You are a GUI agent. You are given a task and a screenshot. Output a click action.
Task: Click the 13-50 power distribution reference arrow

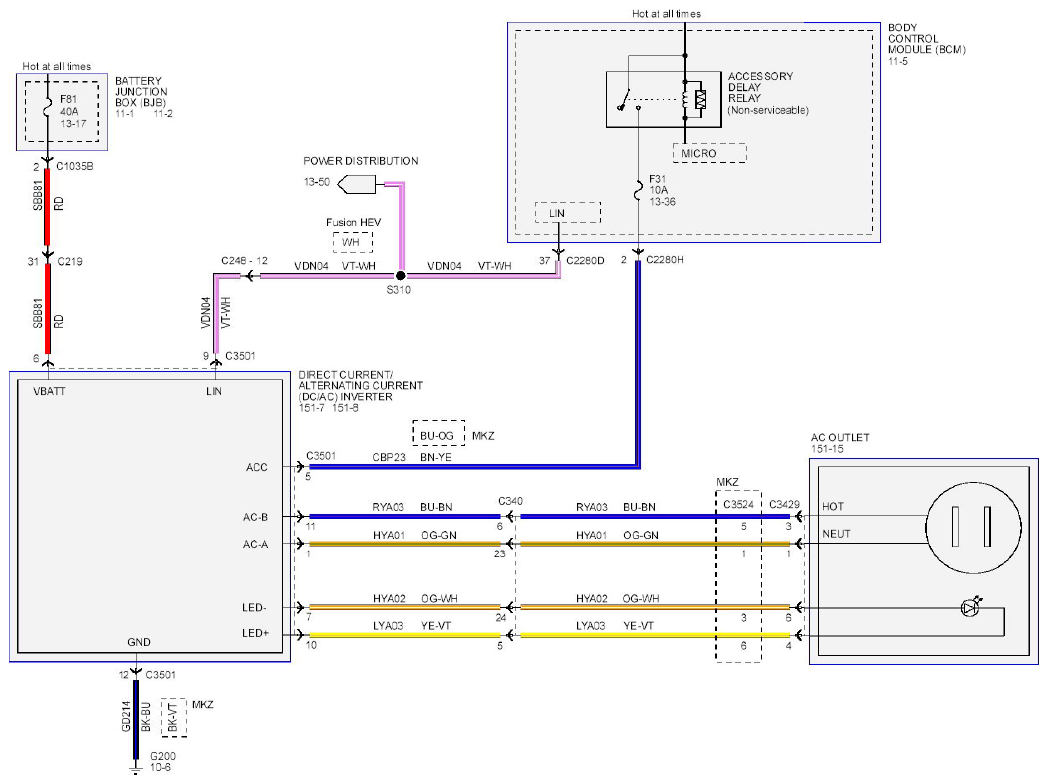pos(356,184)
